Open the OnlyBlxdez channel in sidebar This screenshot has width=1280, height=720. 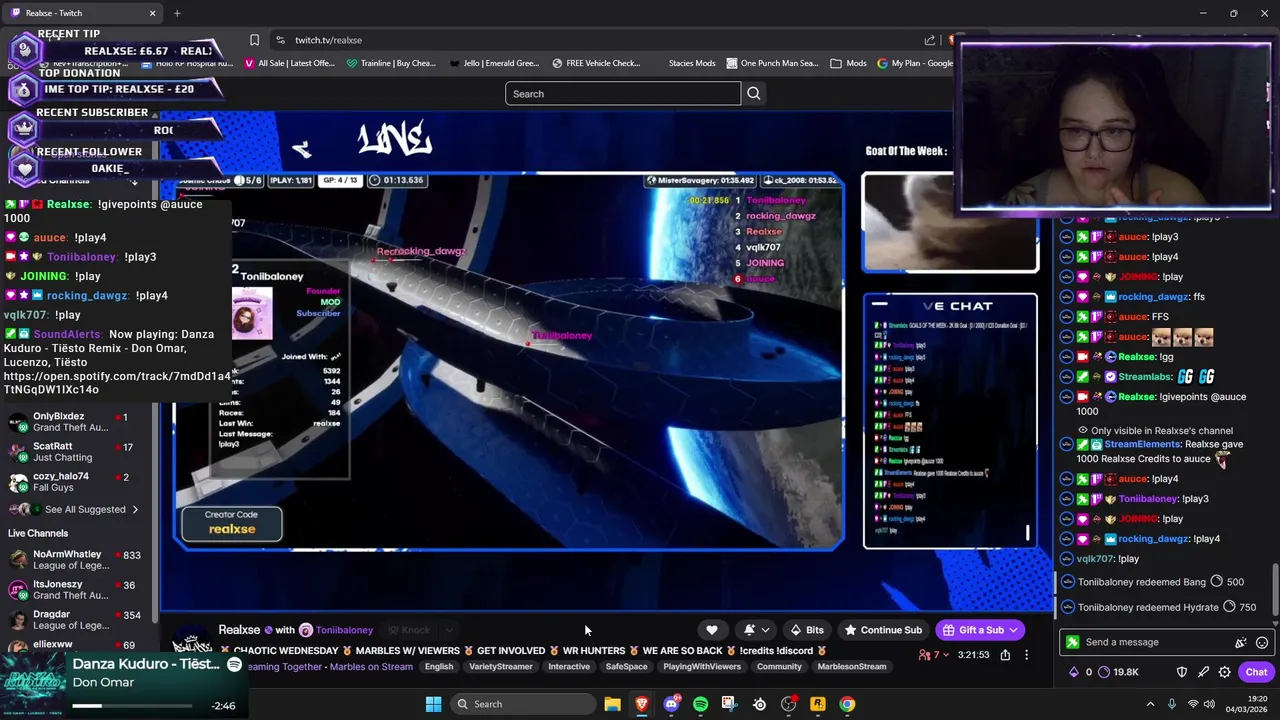[x=76, y=422]
